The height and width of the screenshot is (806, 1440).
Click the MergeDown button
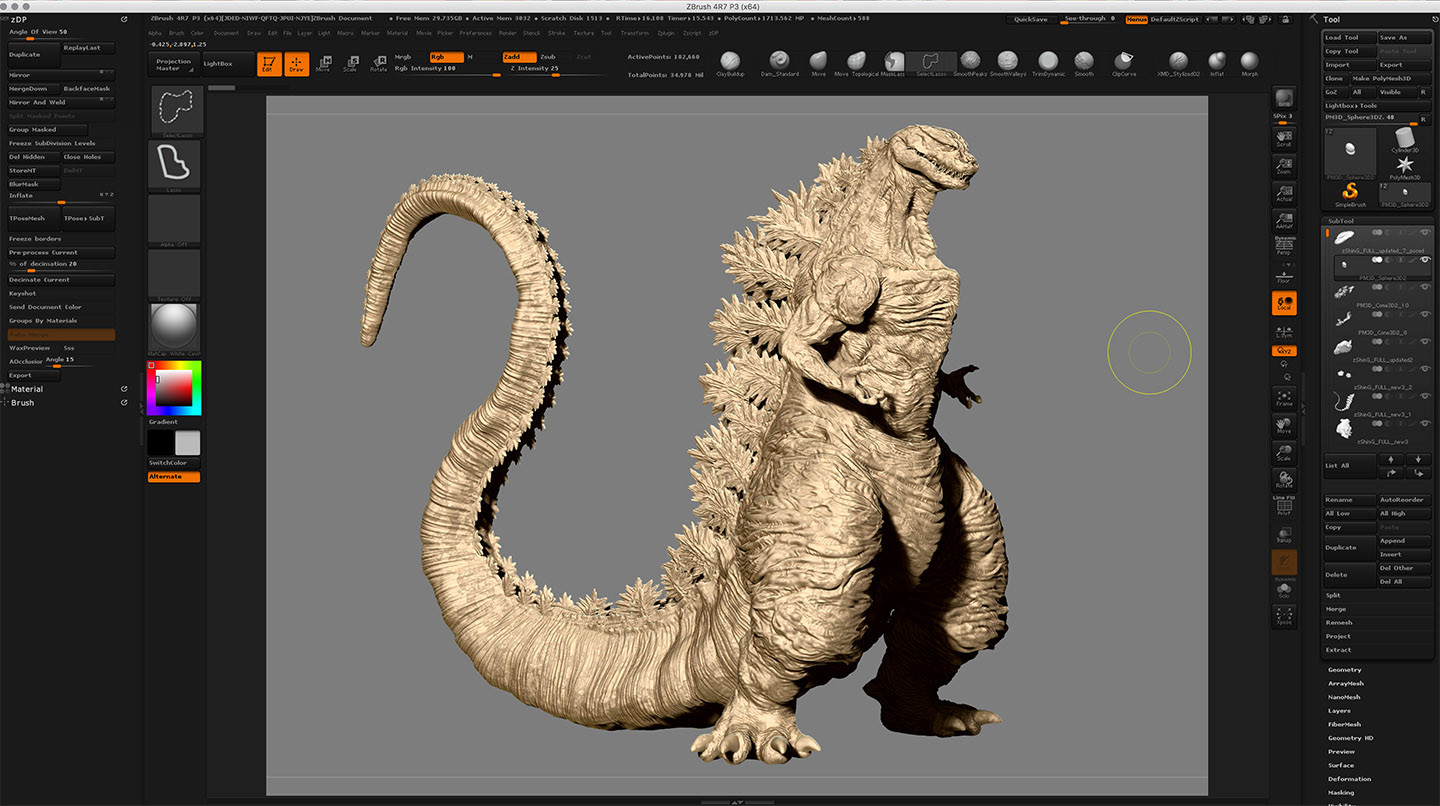(x=34, y=89)
